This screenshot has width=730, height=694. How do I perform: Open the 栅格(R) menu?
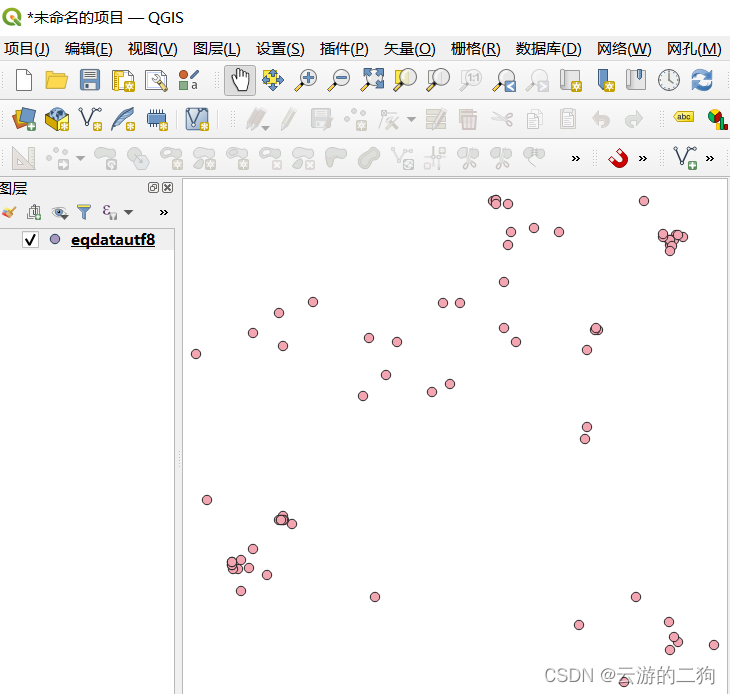[476, 49]
